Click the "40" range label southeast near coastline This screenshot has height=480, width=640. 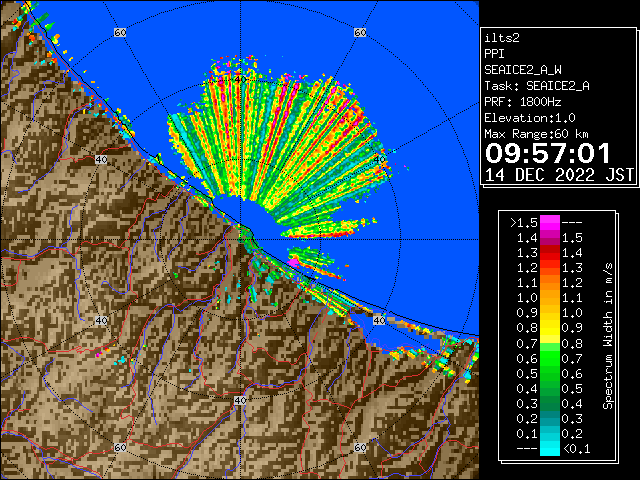tap(380, 320)
